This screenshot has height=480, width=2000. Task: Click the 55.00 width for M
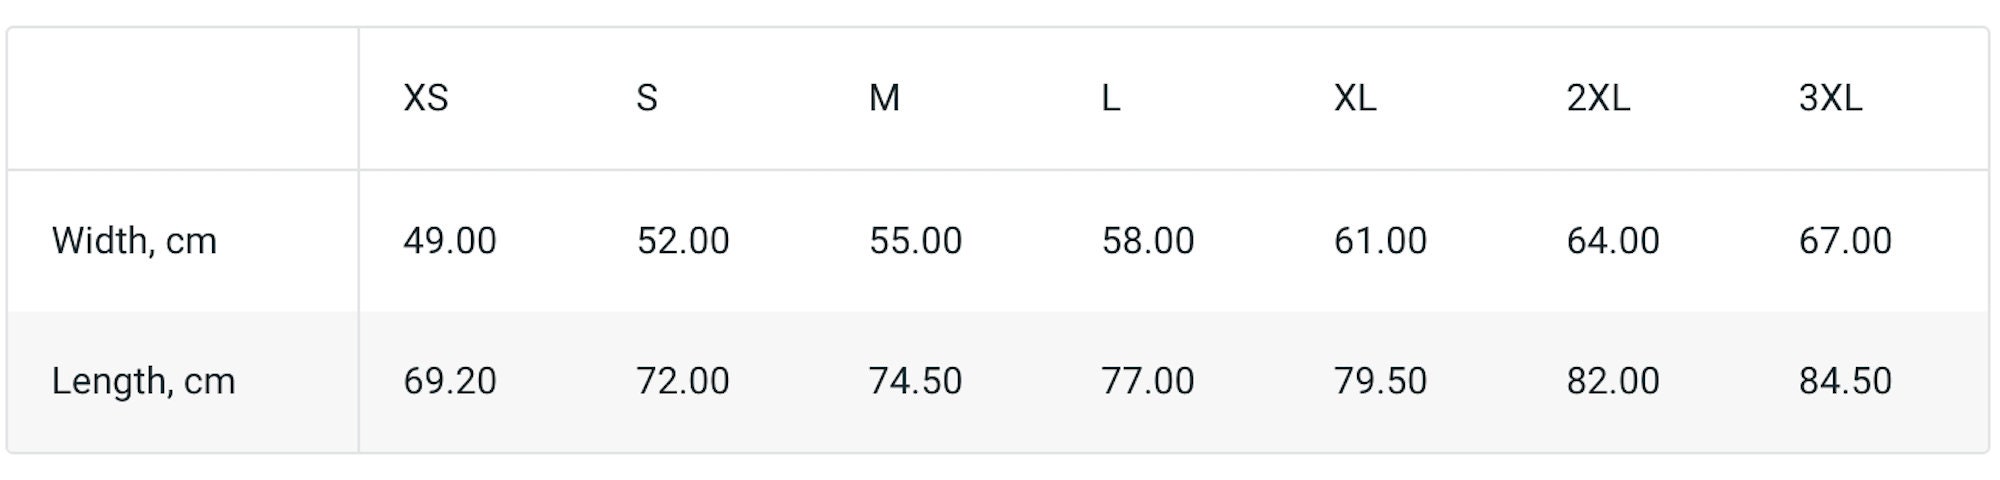[x=915, y=241]
